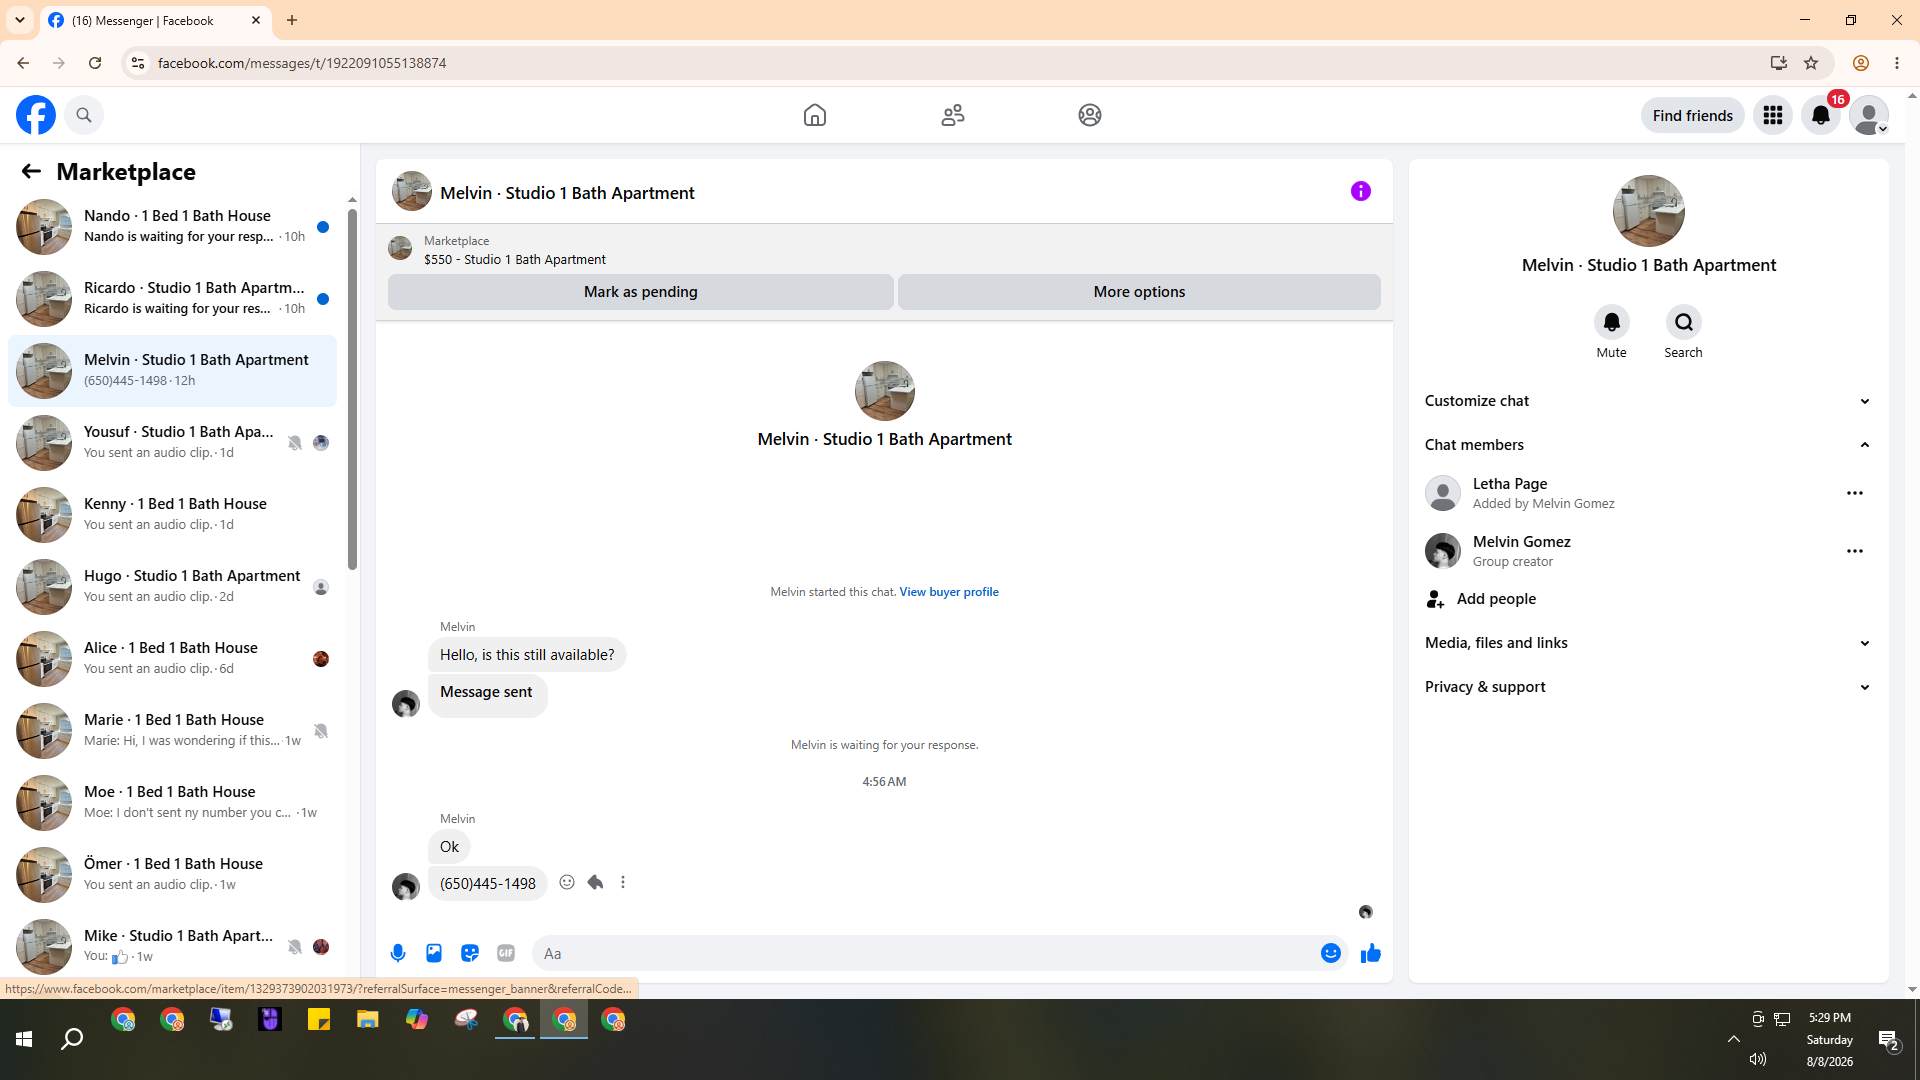Viewport: 1920px width, 1080px height.
Task: Reload the page in Chrome
Action: click(95, 63)
